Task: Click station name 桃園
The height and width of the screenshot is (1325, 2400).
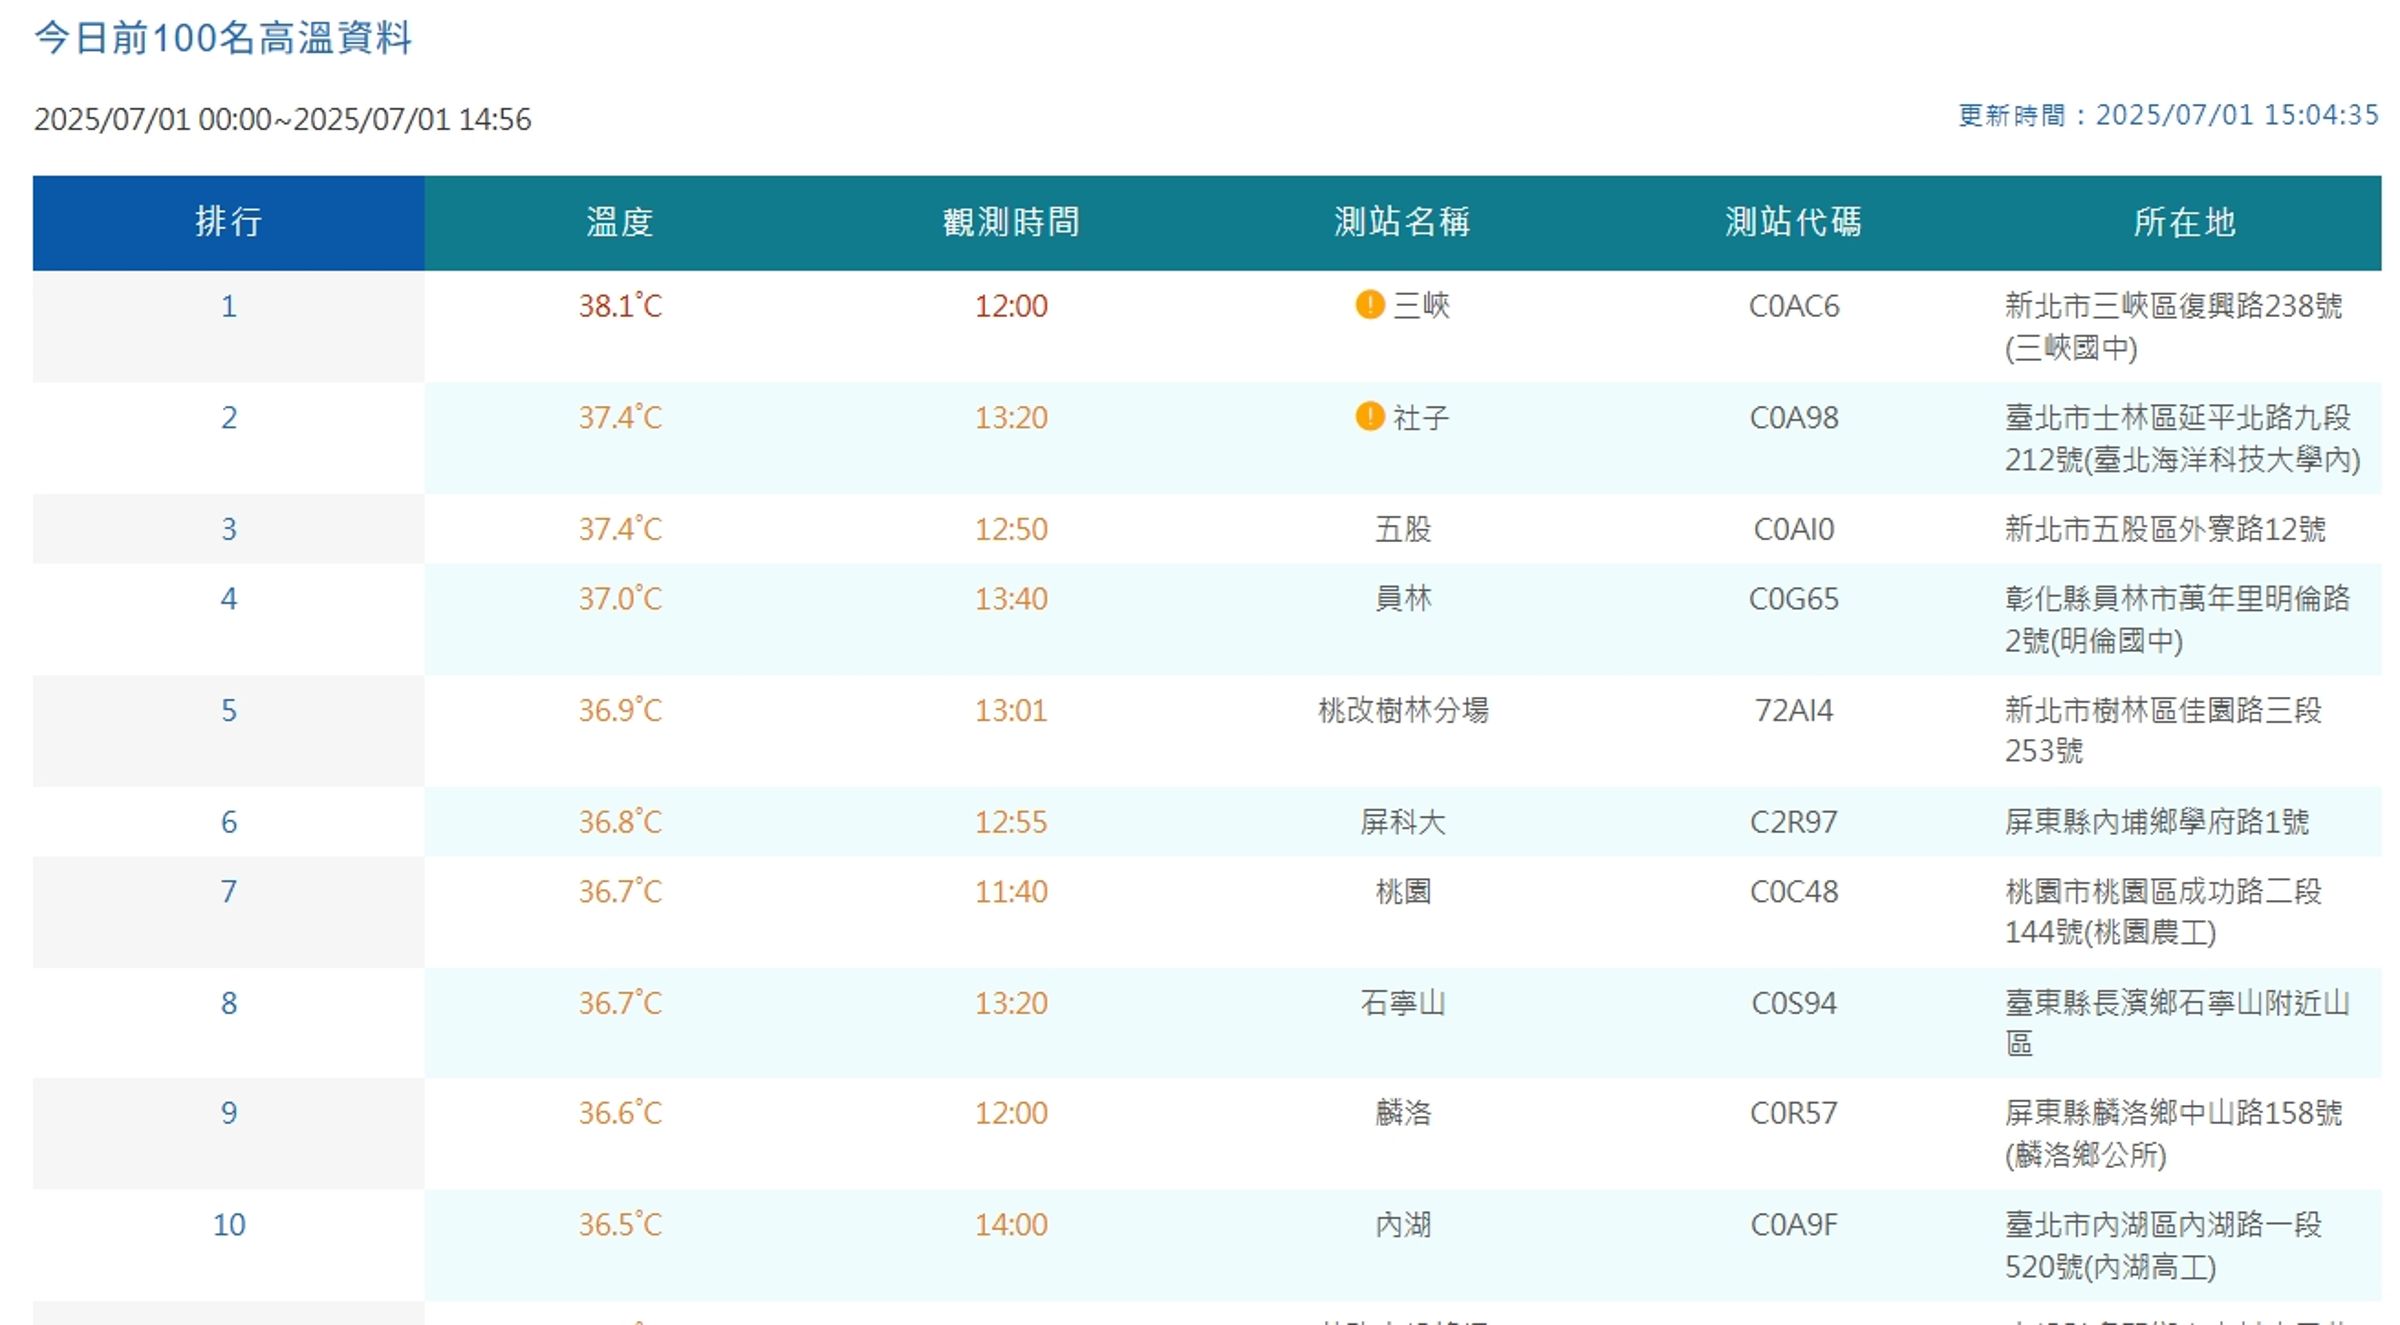Action: (x=1403, y=892)
